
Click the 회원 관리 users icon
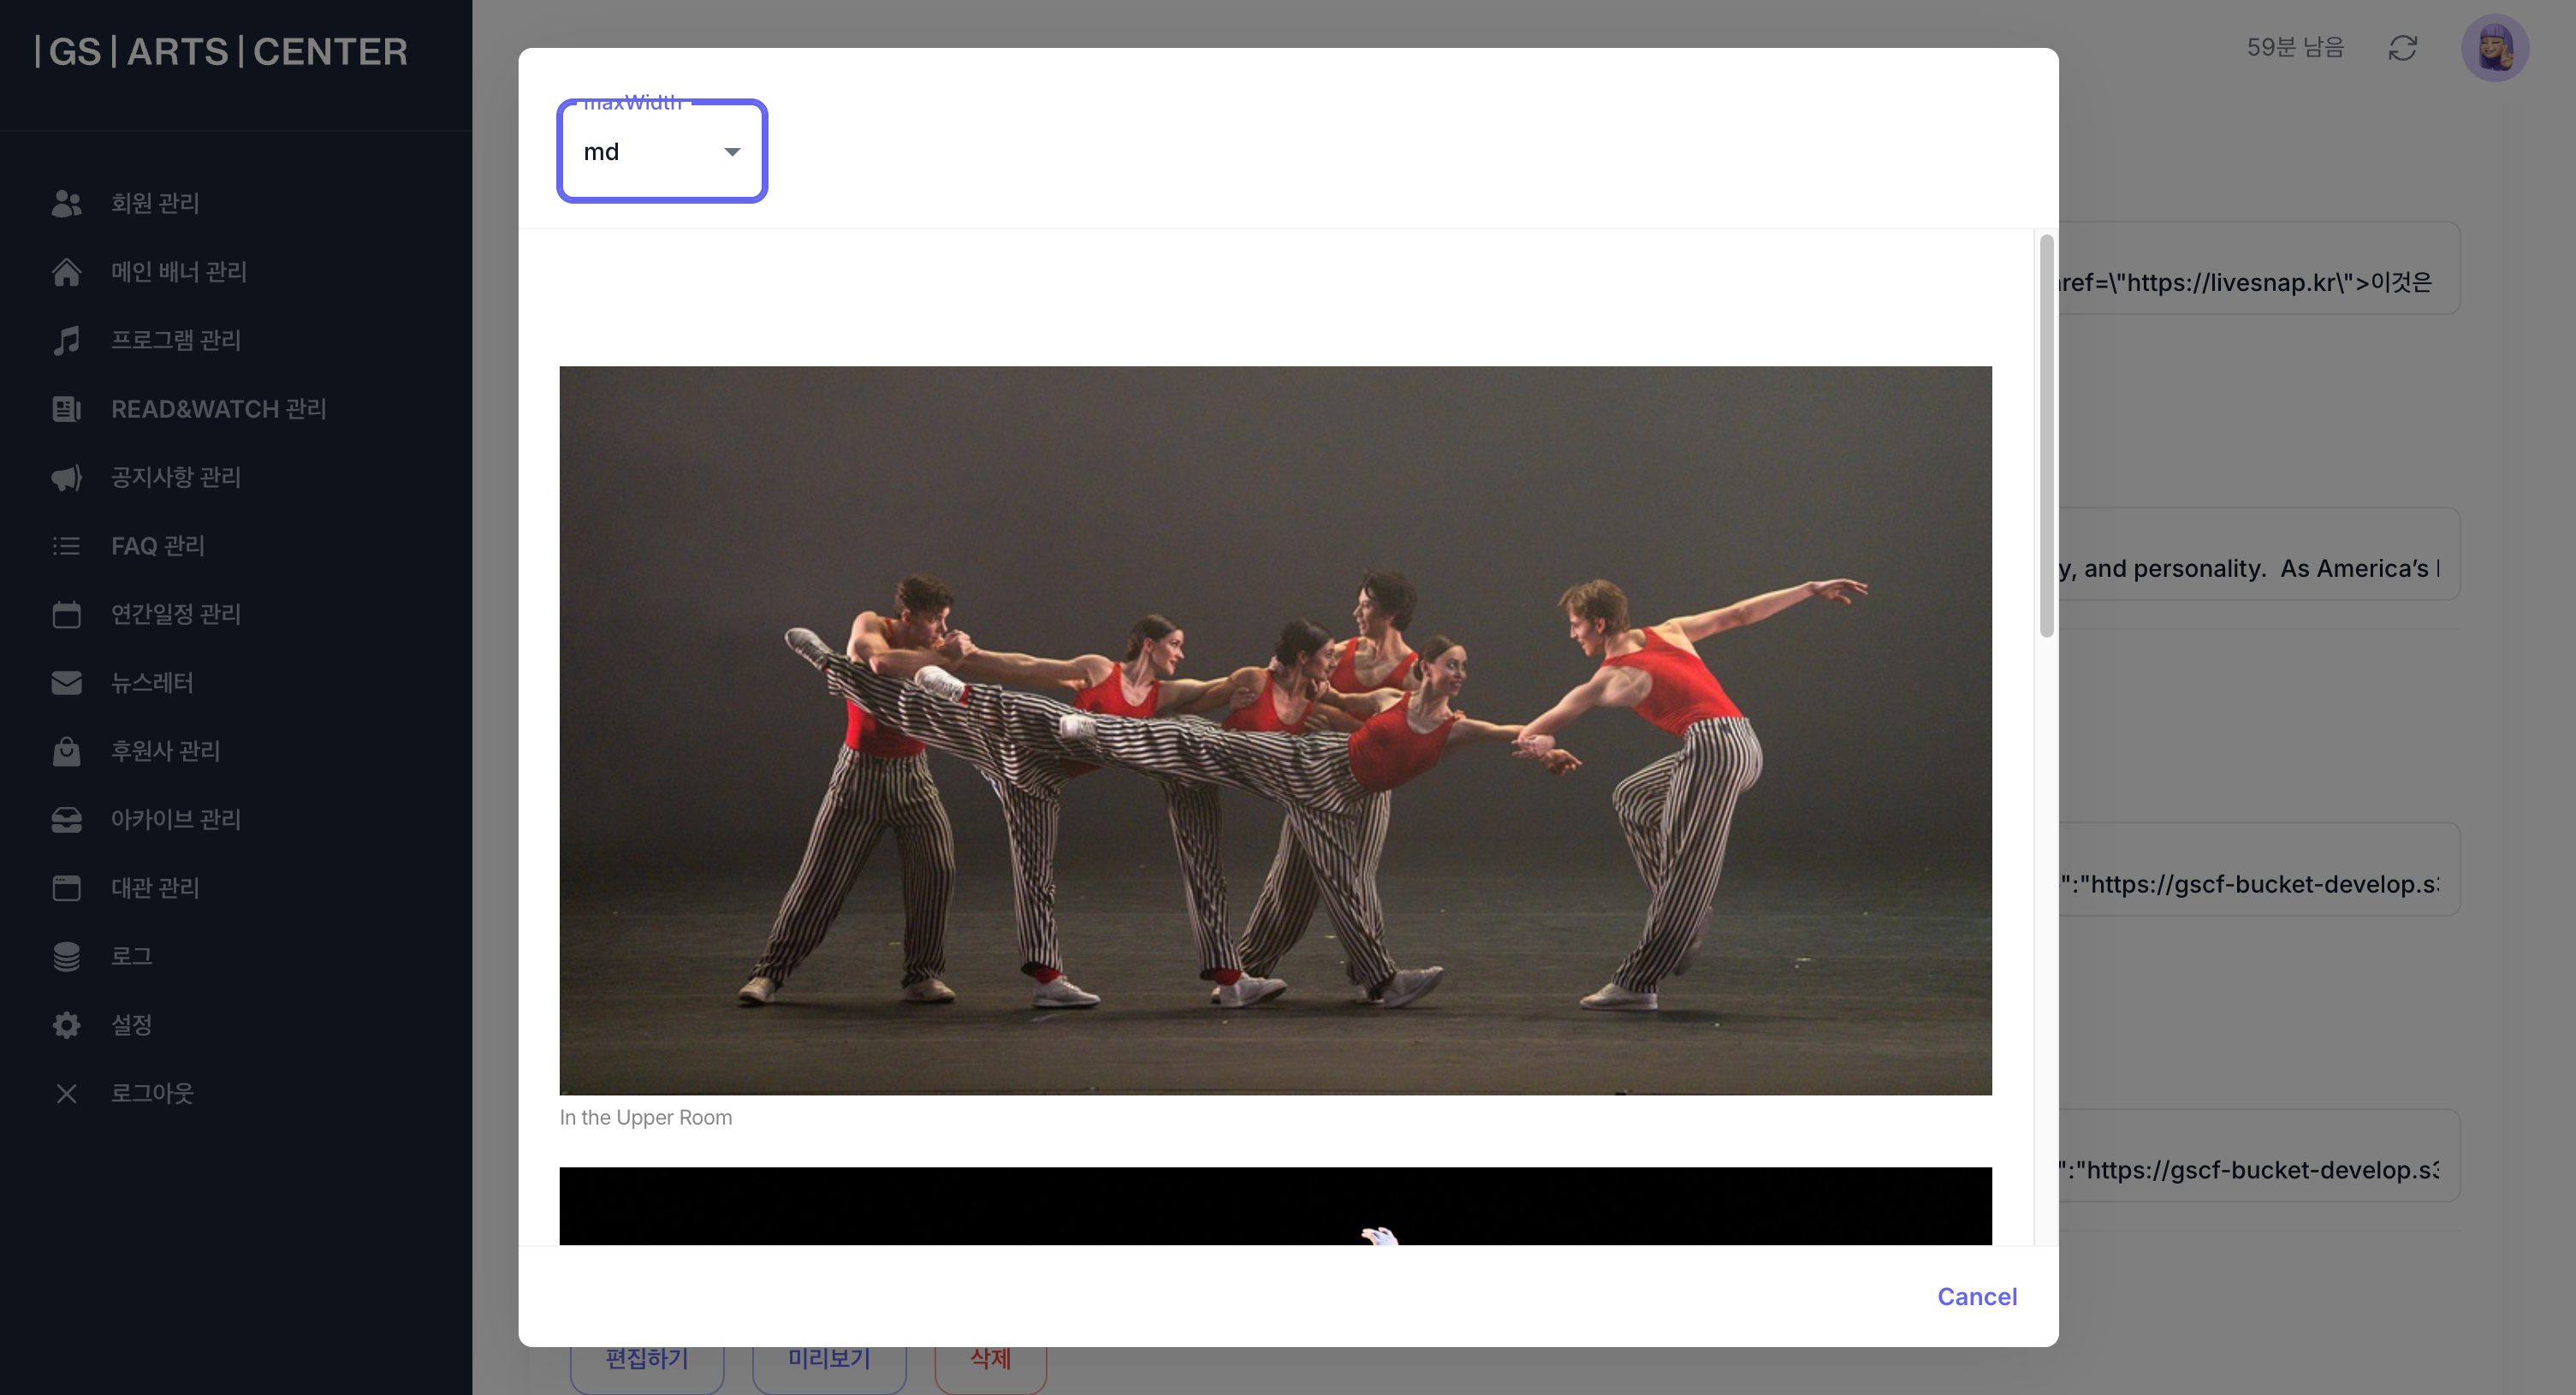66,203
